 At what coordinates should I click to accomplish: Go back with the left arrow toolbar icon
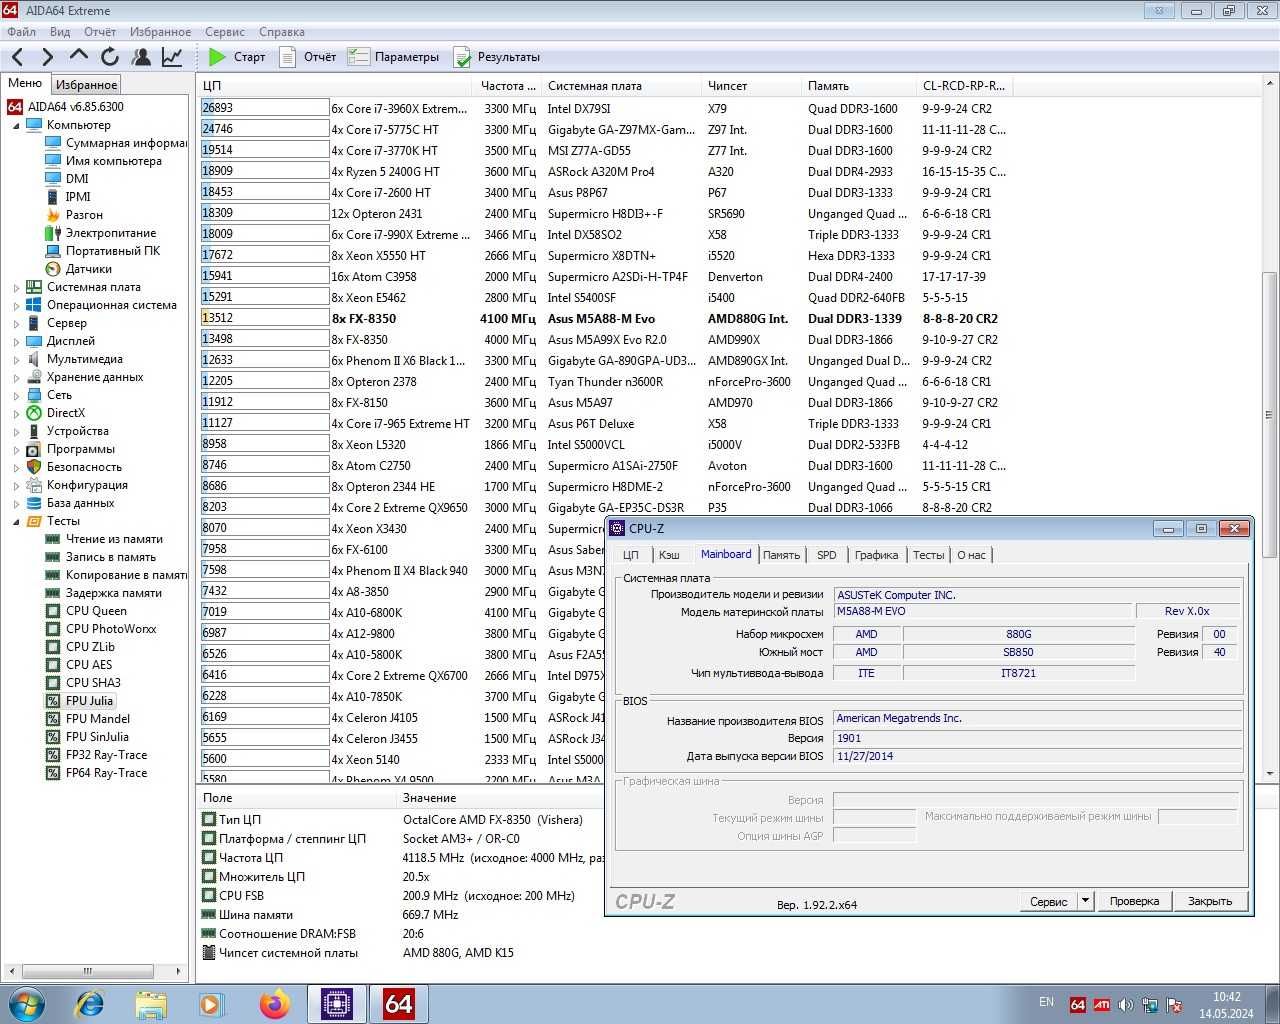(x=17, y=57)
